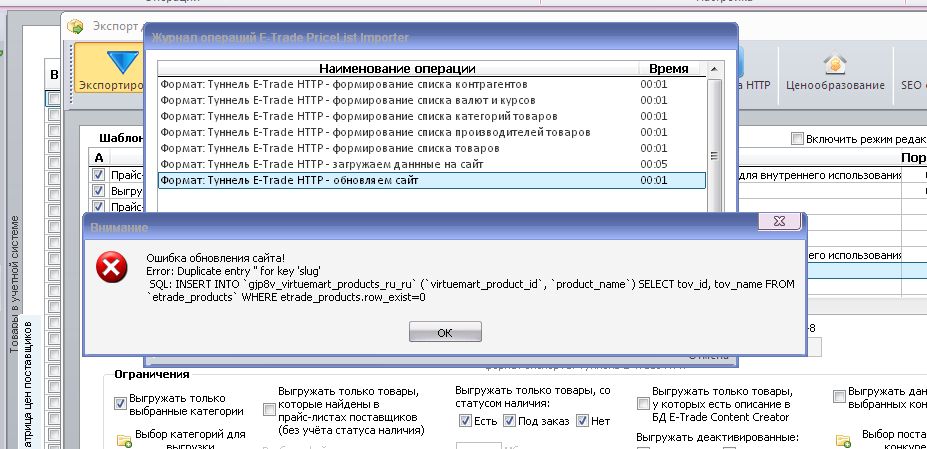This screenshot has height=449, width=927.
Task: Select highlighted log row обновляем сайт
Action: (x=432, y=180)
